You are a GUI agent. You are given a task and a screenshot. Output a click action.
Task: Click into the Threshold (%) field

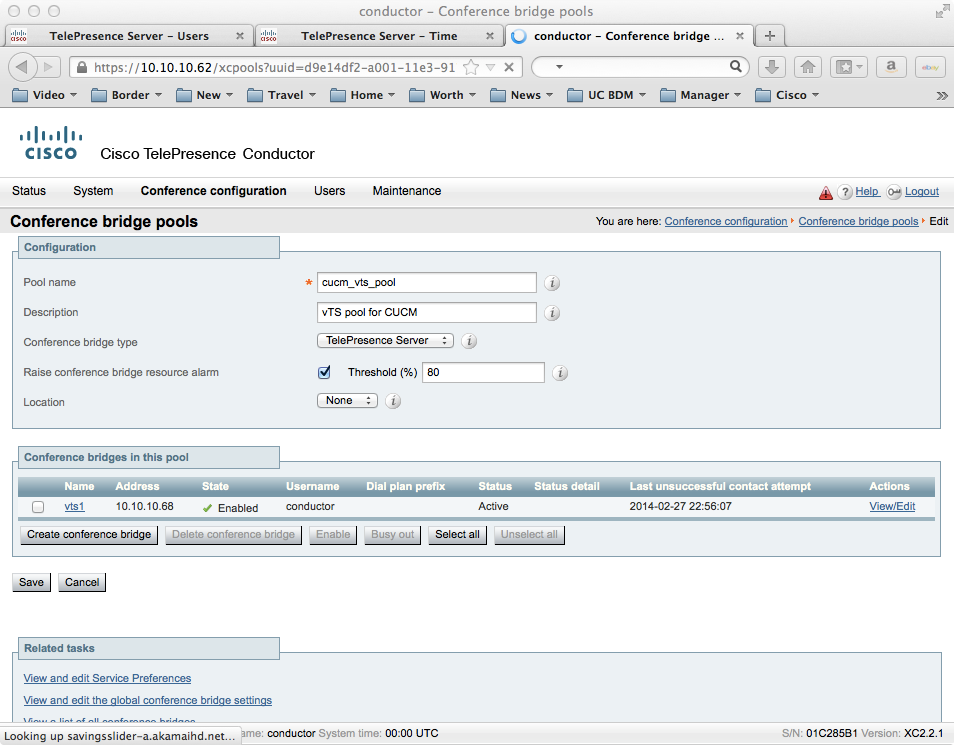[x=483, y=372]
